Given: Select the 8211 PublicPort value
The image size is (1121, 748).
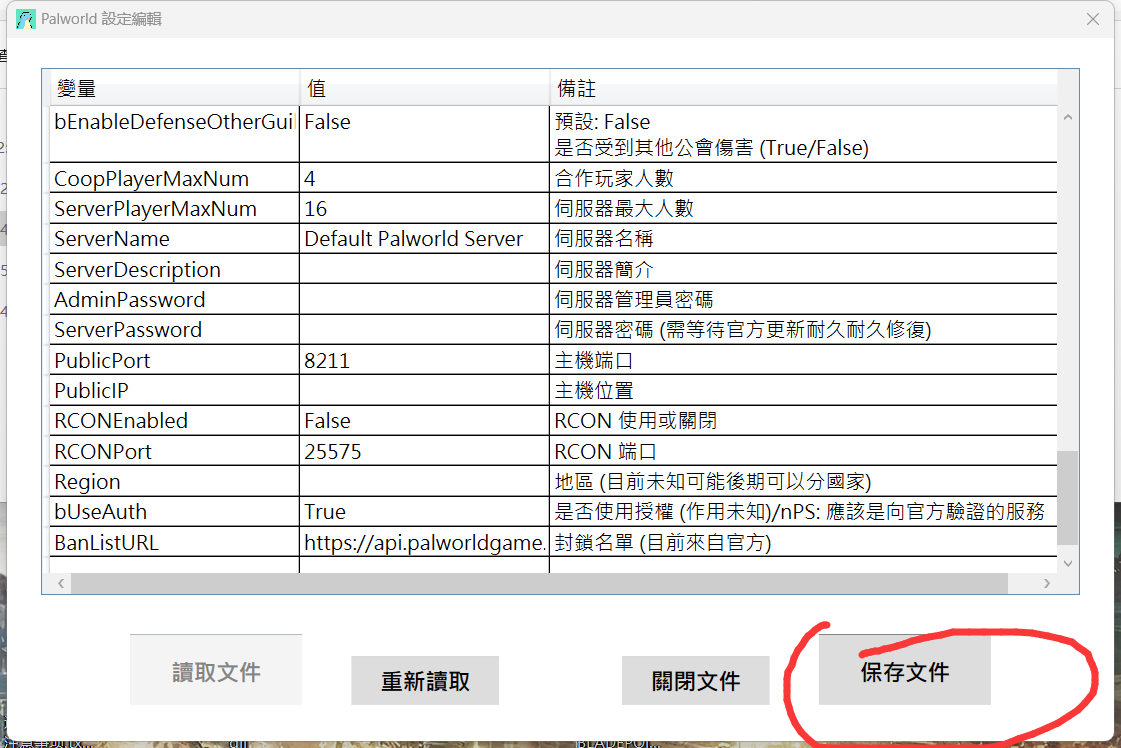Looking at the screenshot, I should pos(425,360).
